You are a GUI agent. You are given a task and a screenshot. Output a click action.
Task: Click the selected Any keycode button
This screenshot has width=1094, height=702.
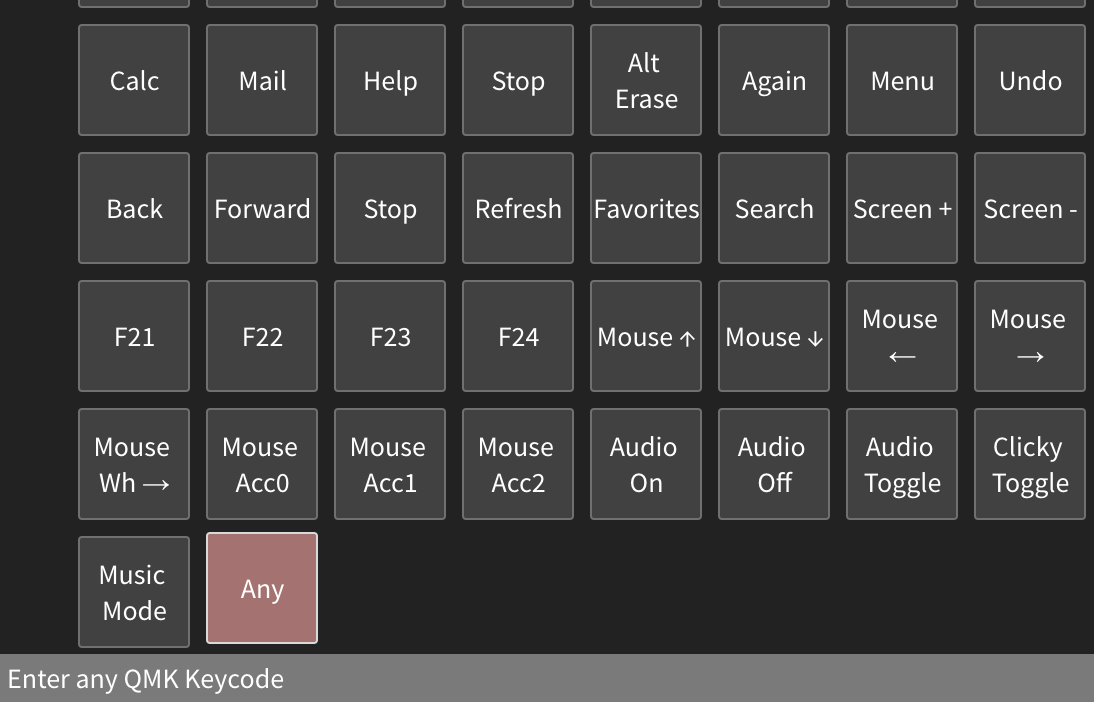pos(261,589)
